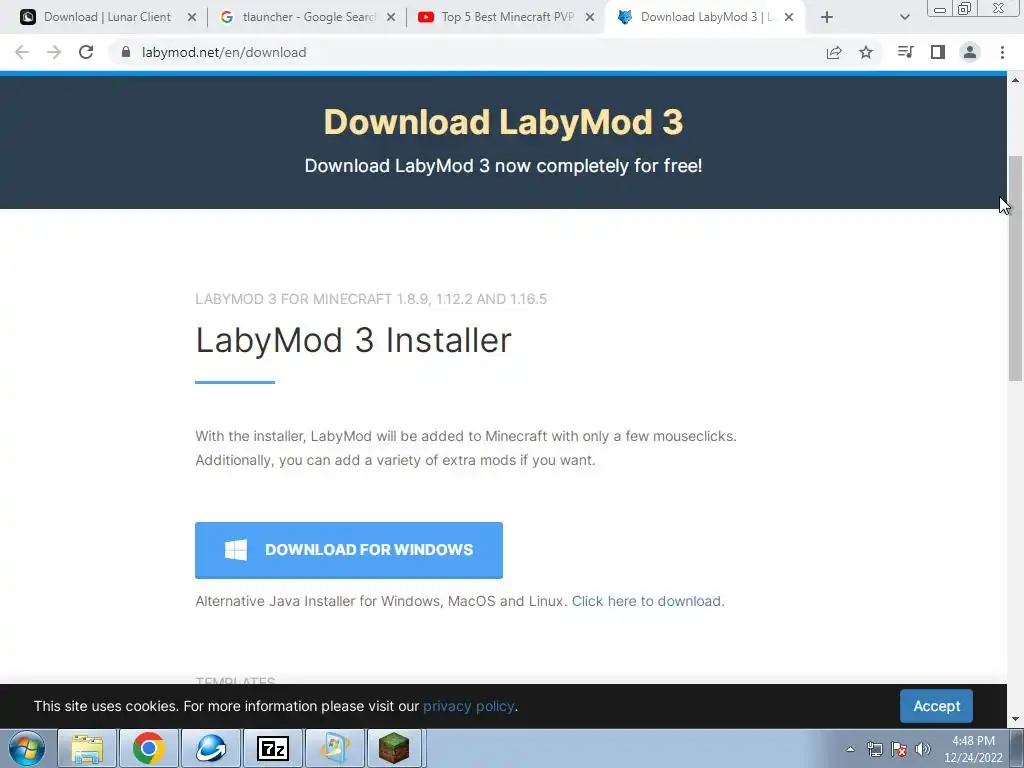Screen dimensions: 1024x768
Task: Open the Chrome profile avatar
Action: point(970,52)
